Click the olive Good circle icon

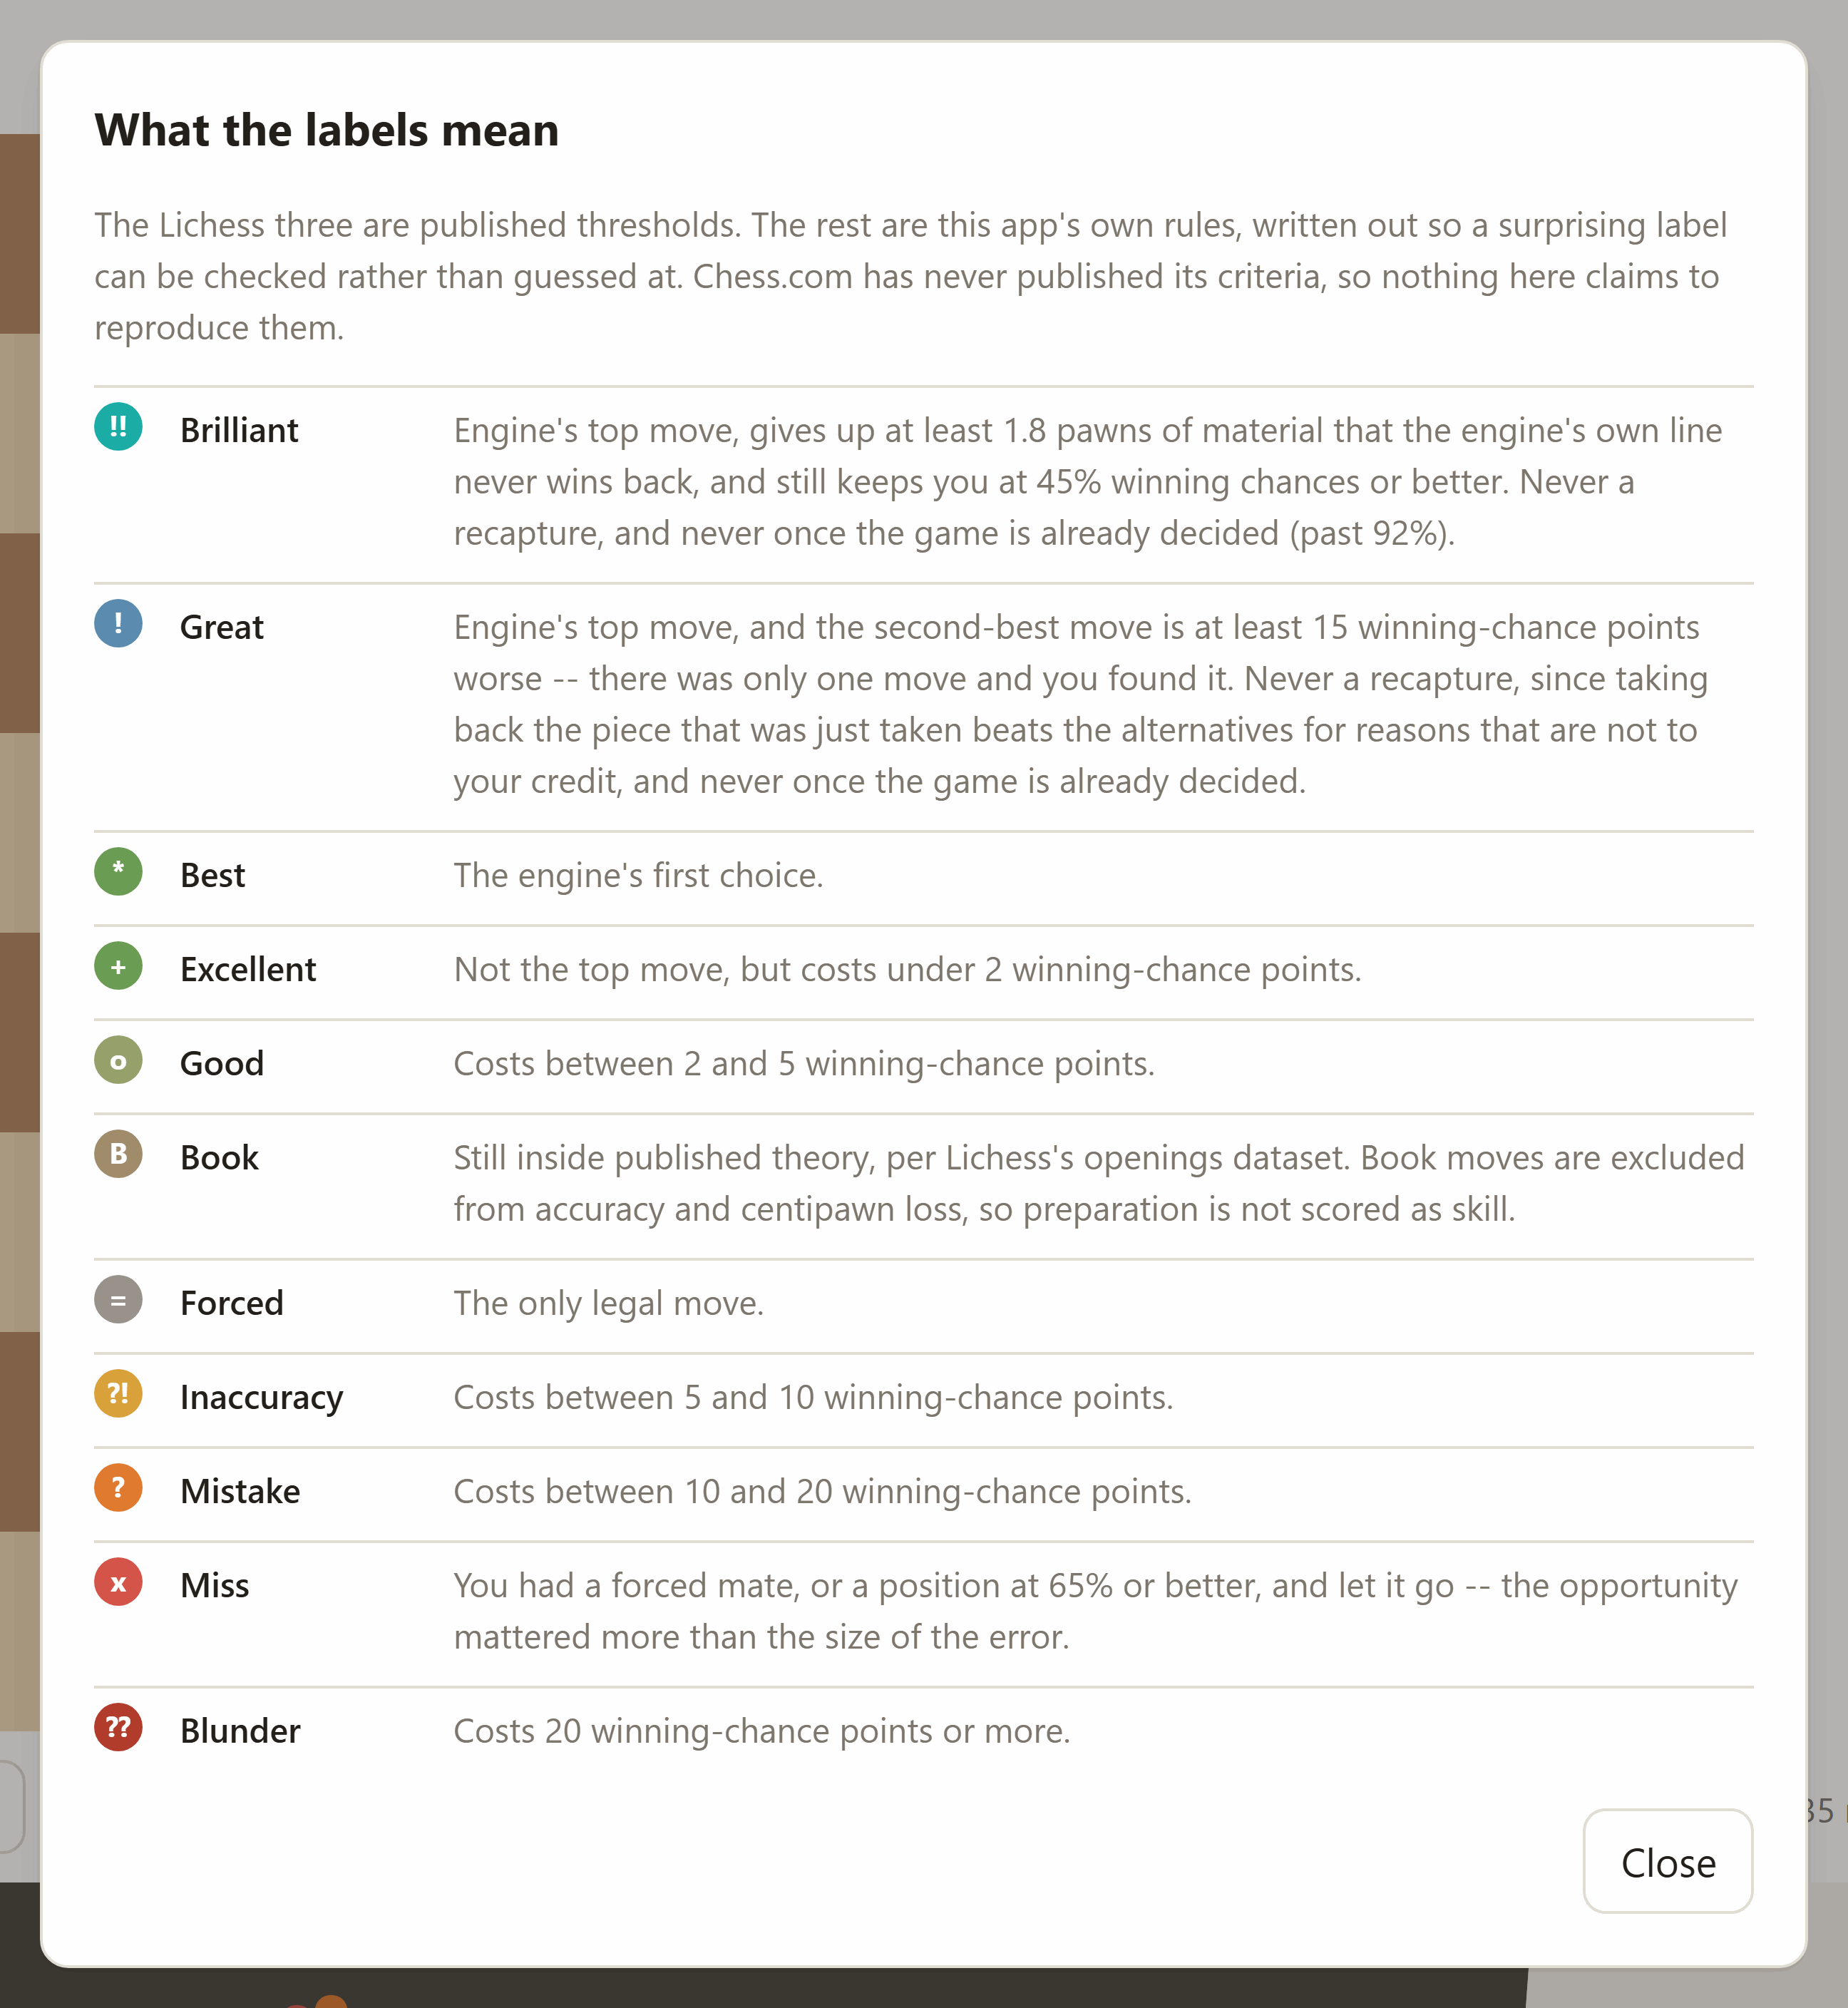tap(118, 1060)
